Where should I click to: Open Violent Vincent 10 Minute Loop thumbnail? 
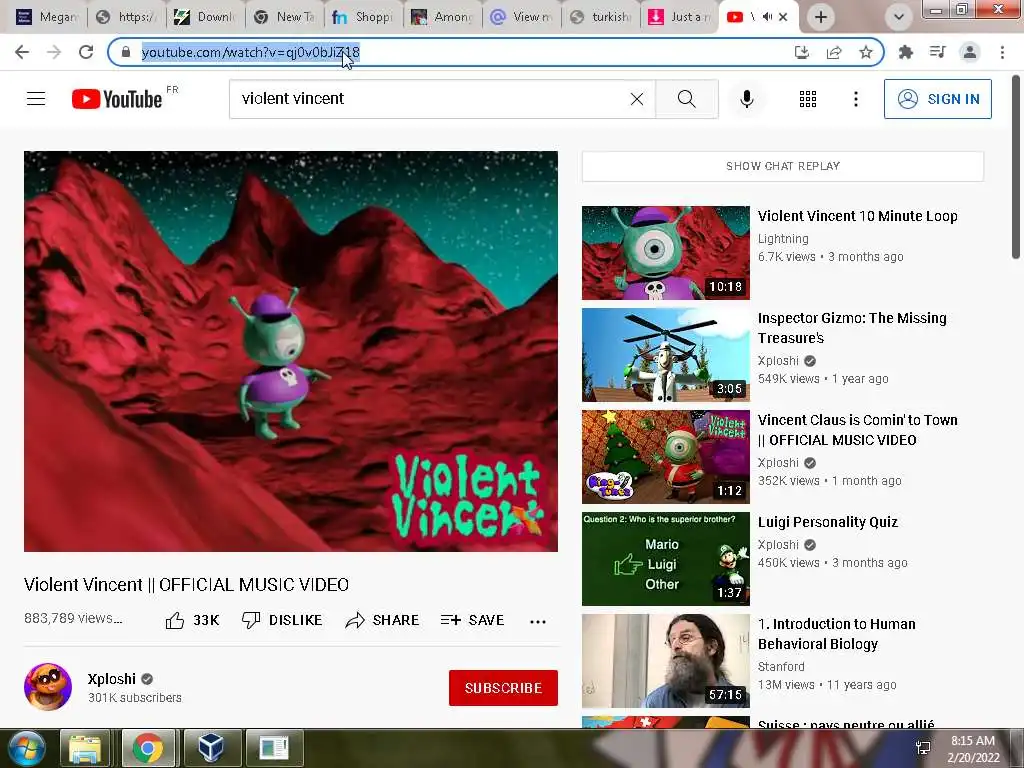(x=665, y=253)
